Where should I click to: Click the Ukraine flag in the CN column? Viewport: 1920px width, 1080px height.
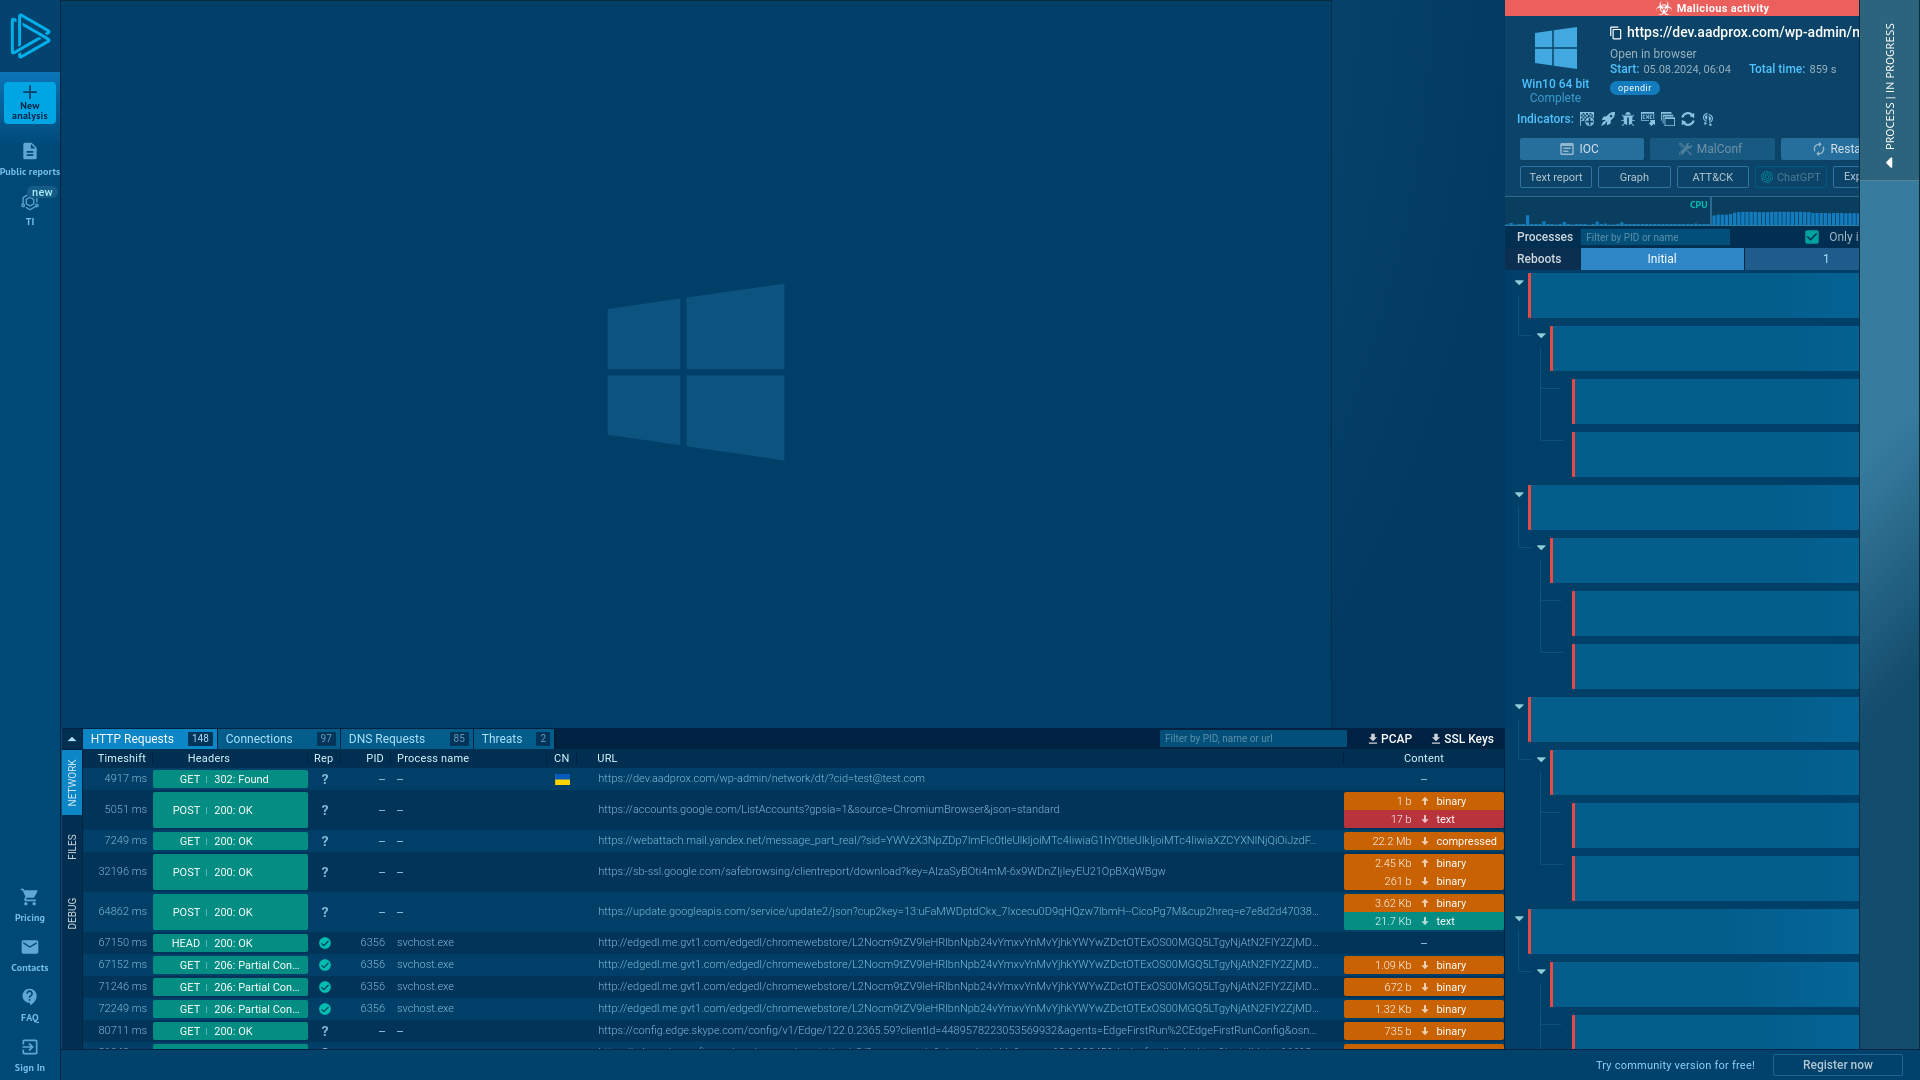(x=562, y=779)
